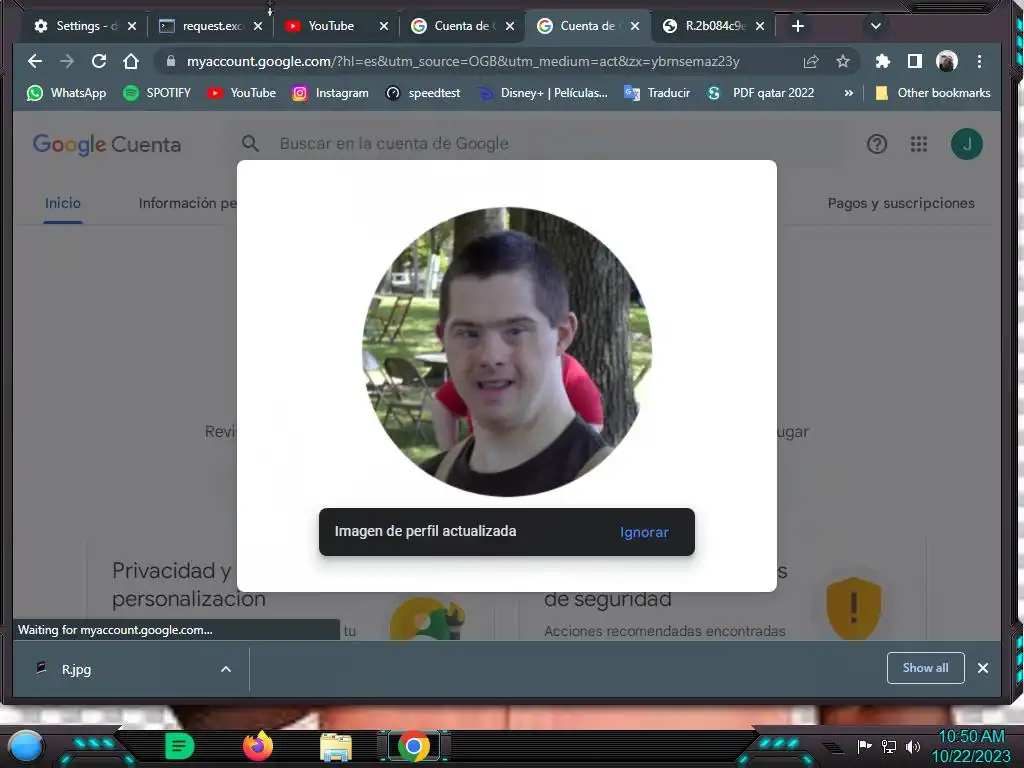Close the YouTube tab
The image size is (1024, 768).
pyautogui.click(x=384, y=26)
